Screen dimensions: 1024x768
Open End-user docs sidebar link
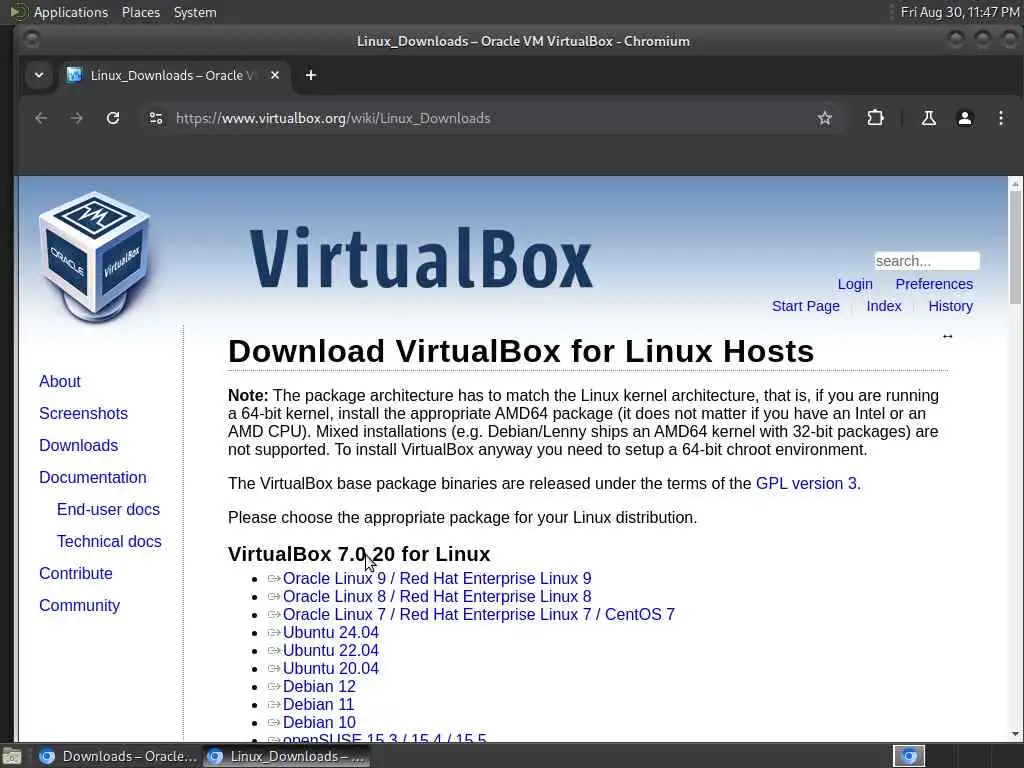pos(108,509)
